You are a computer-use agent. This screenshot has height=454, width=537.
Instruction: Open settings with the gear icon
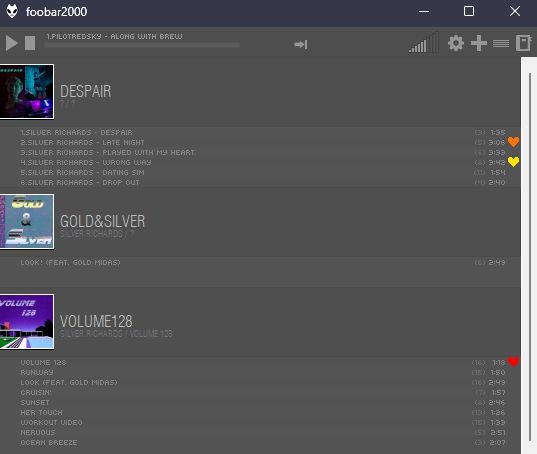tap(456, 43)
